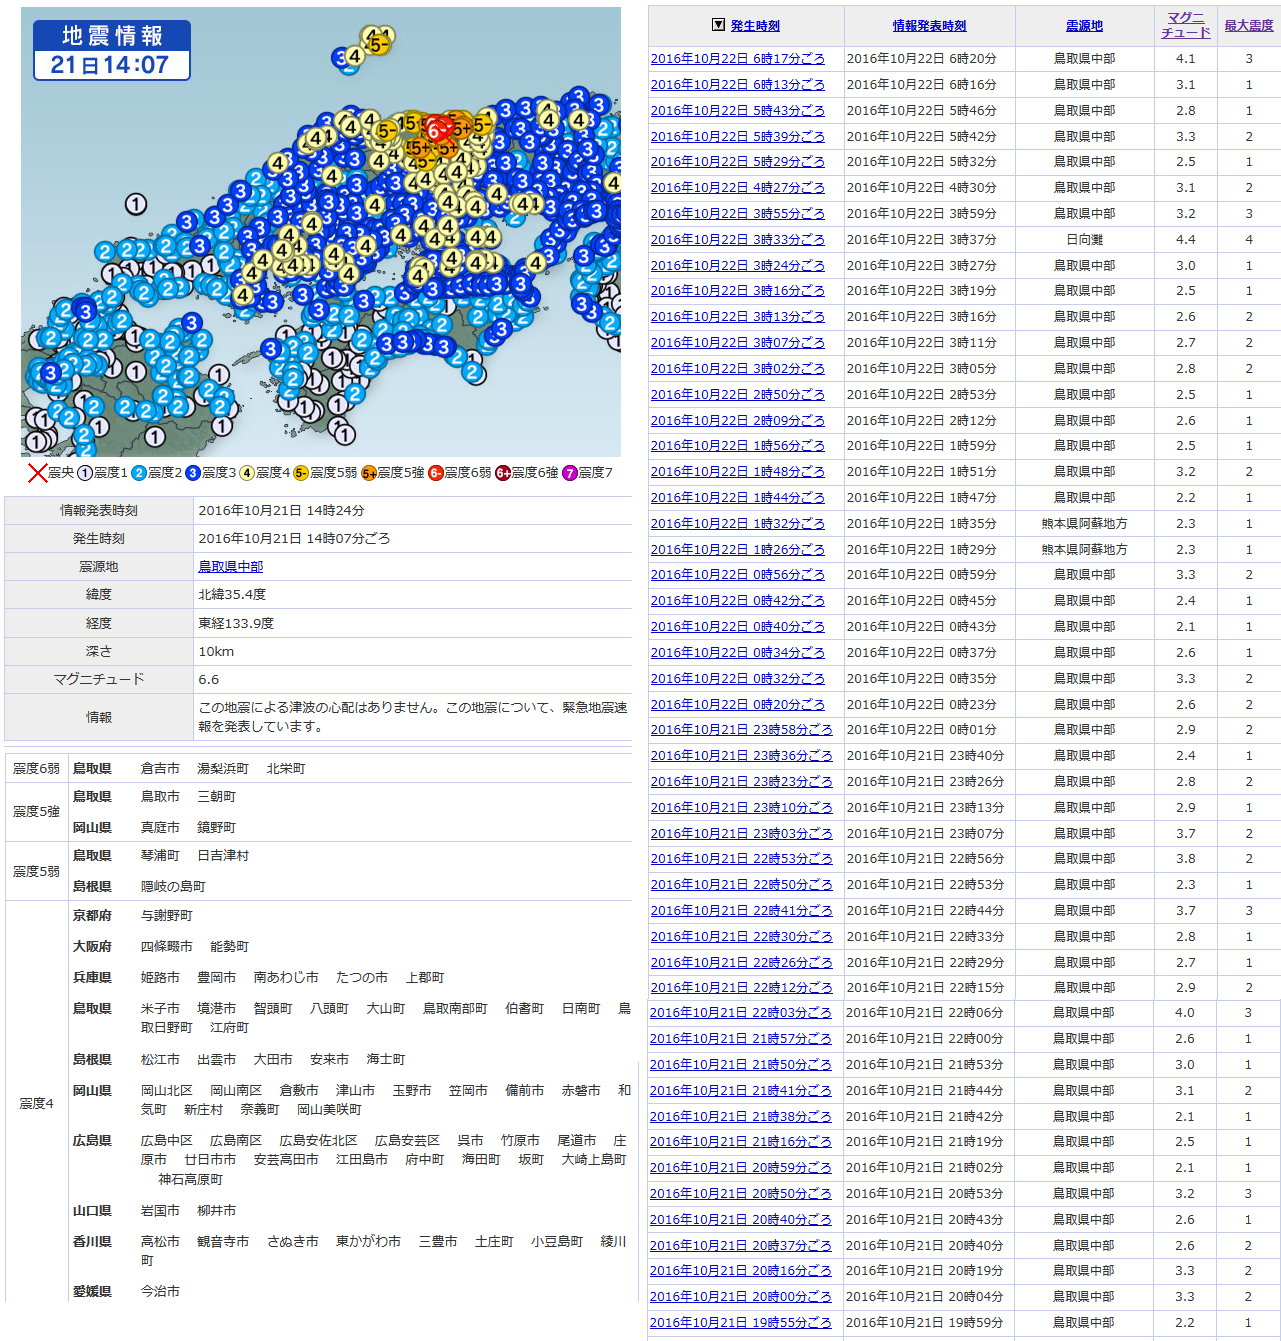This screenshot has width=1281, height=1341.
Task: Click the intensity 1 legend circle
Action: [85, 473]
